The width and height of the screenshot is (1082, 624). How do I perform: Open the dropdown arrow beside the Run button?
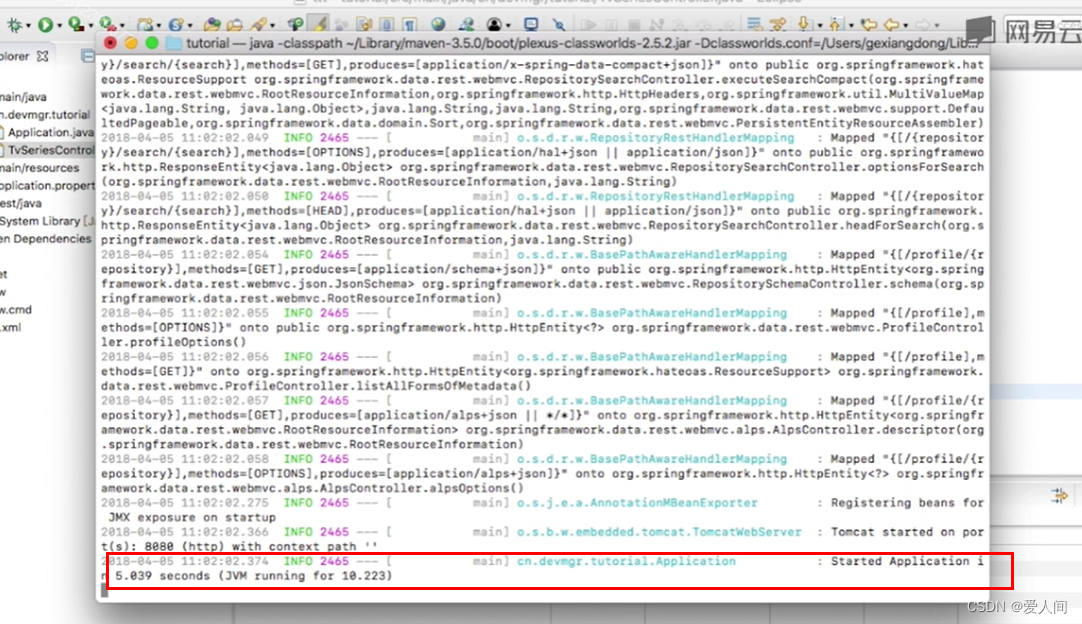[59, 23]
